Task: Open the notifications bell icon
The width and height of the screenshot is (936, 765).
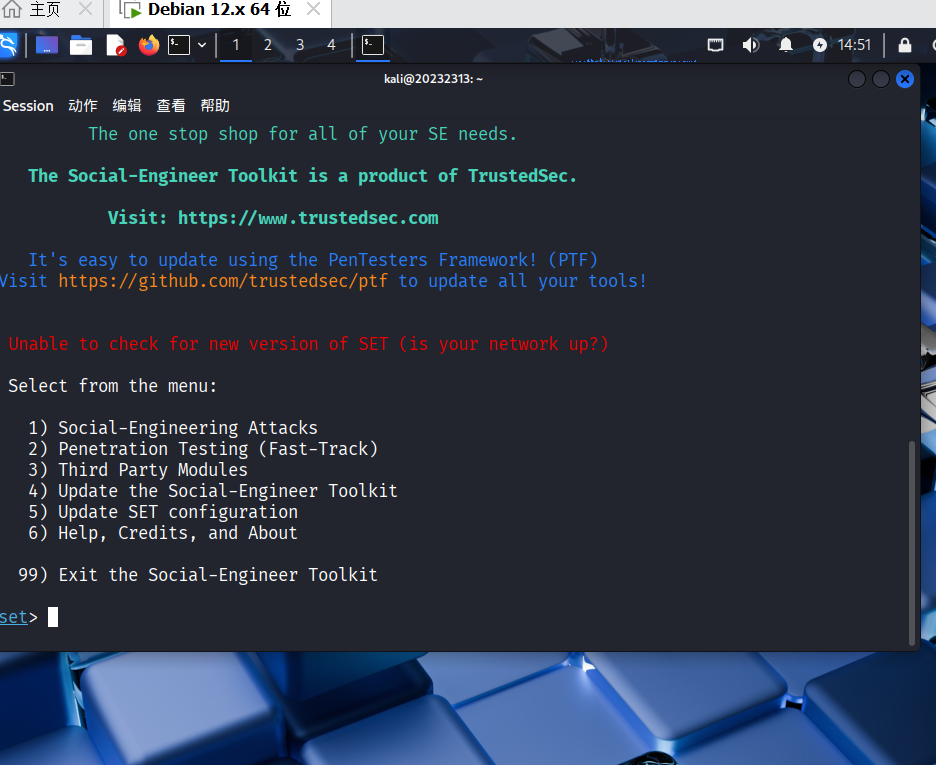Action: click(x=786, y=45)
